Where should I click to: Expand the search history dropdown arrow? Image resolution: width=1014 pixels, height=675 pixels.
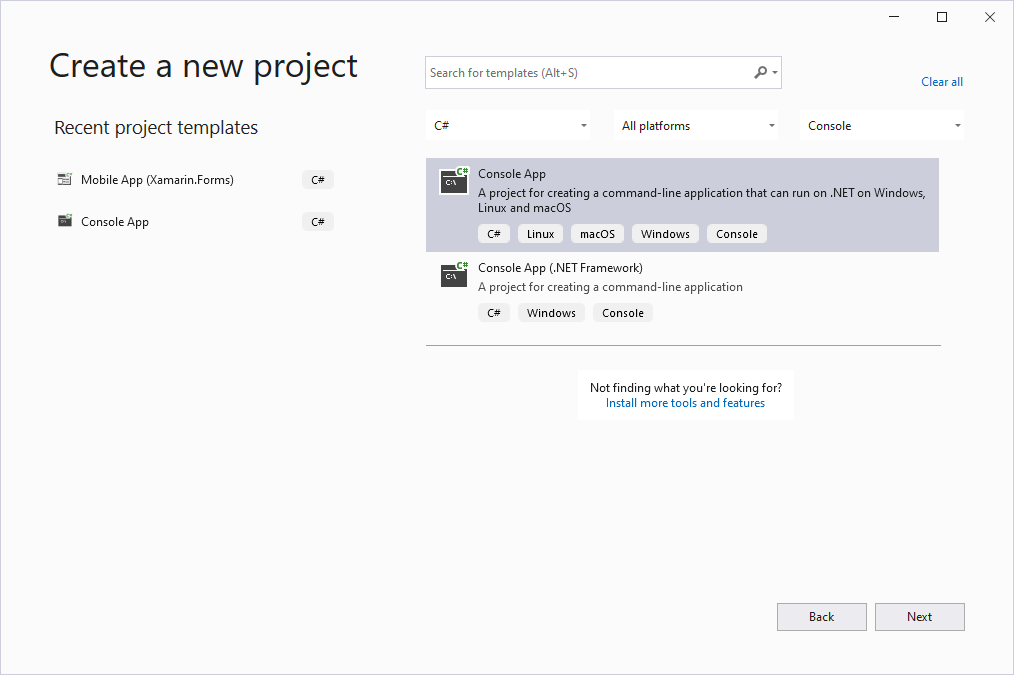coord(775,72)
